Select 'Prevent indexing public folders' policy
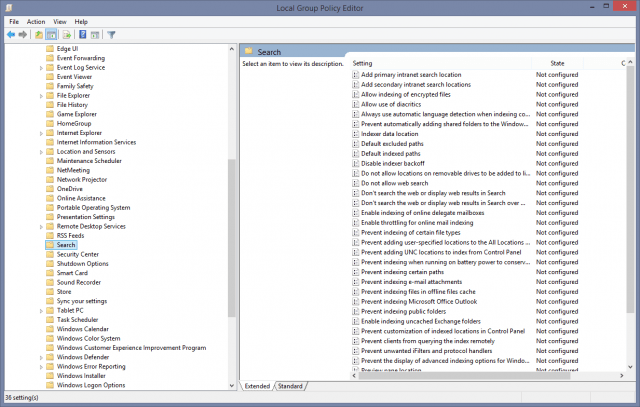Viewport: 640px width, 407px height. [x=403, y=311]
